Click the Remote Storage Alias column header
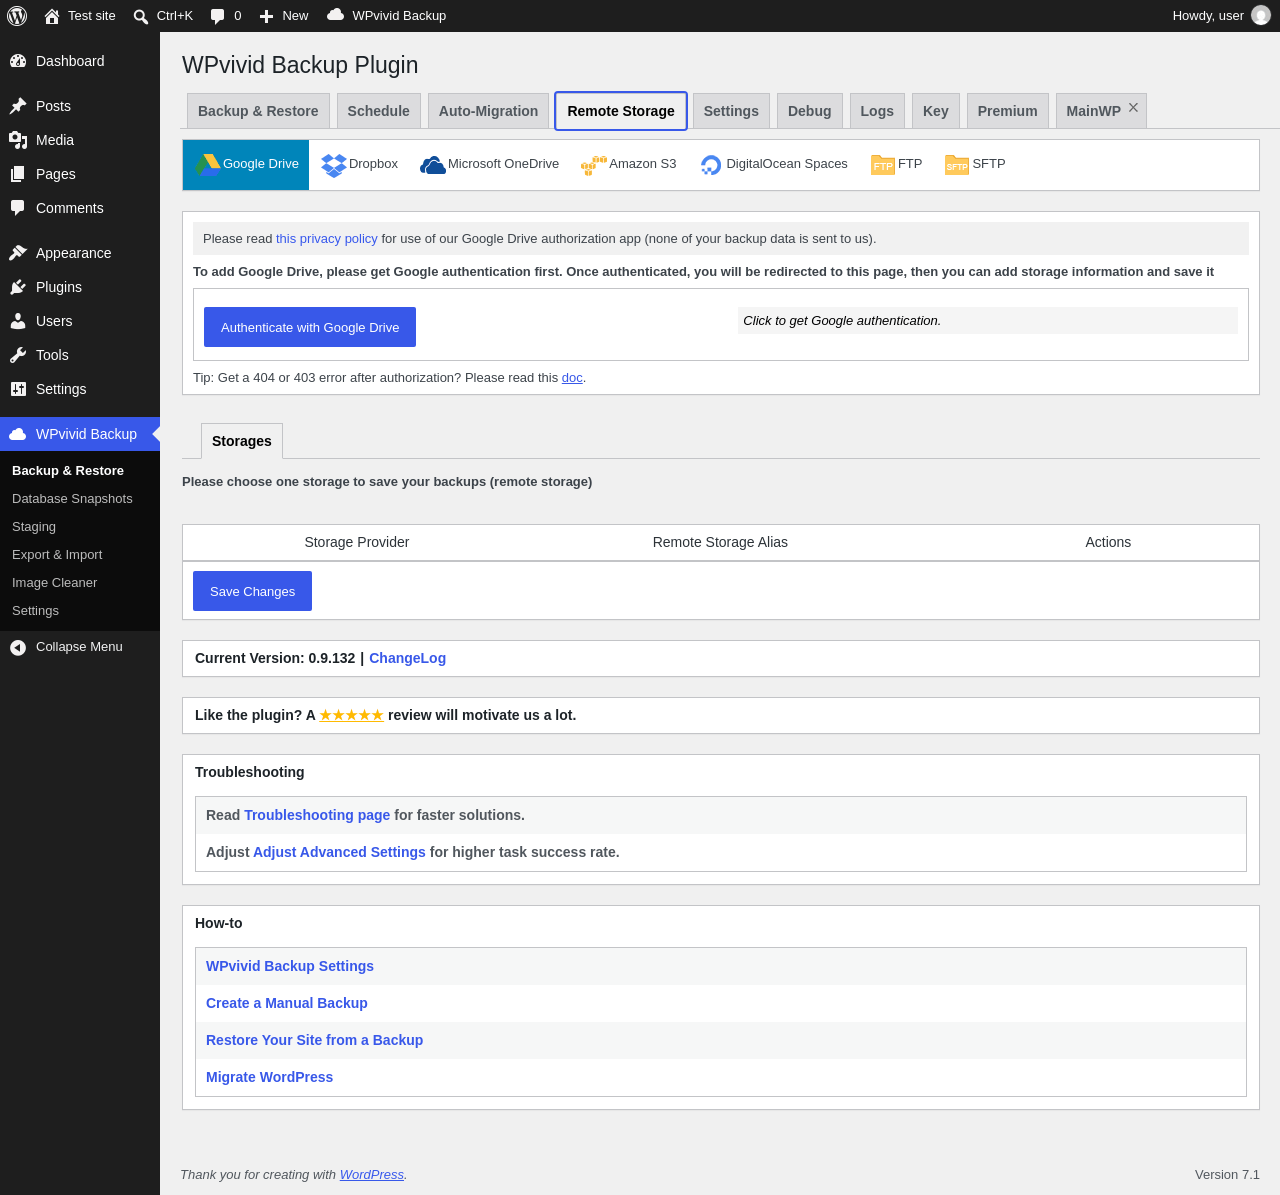This screenshot has width=1280, height=1195. 720,542
